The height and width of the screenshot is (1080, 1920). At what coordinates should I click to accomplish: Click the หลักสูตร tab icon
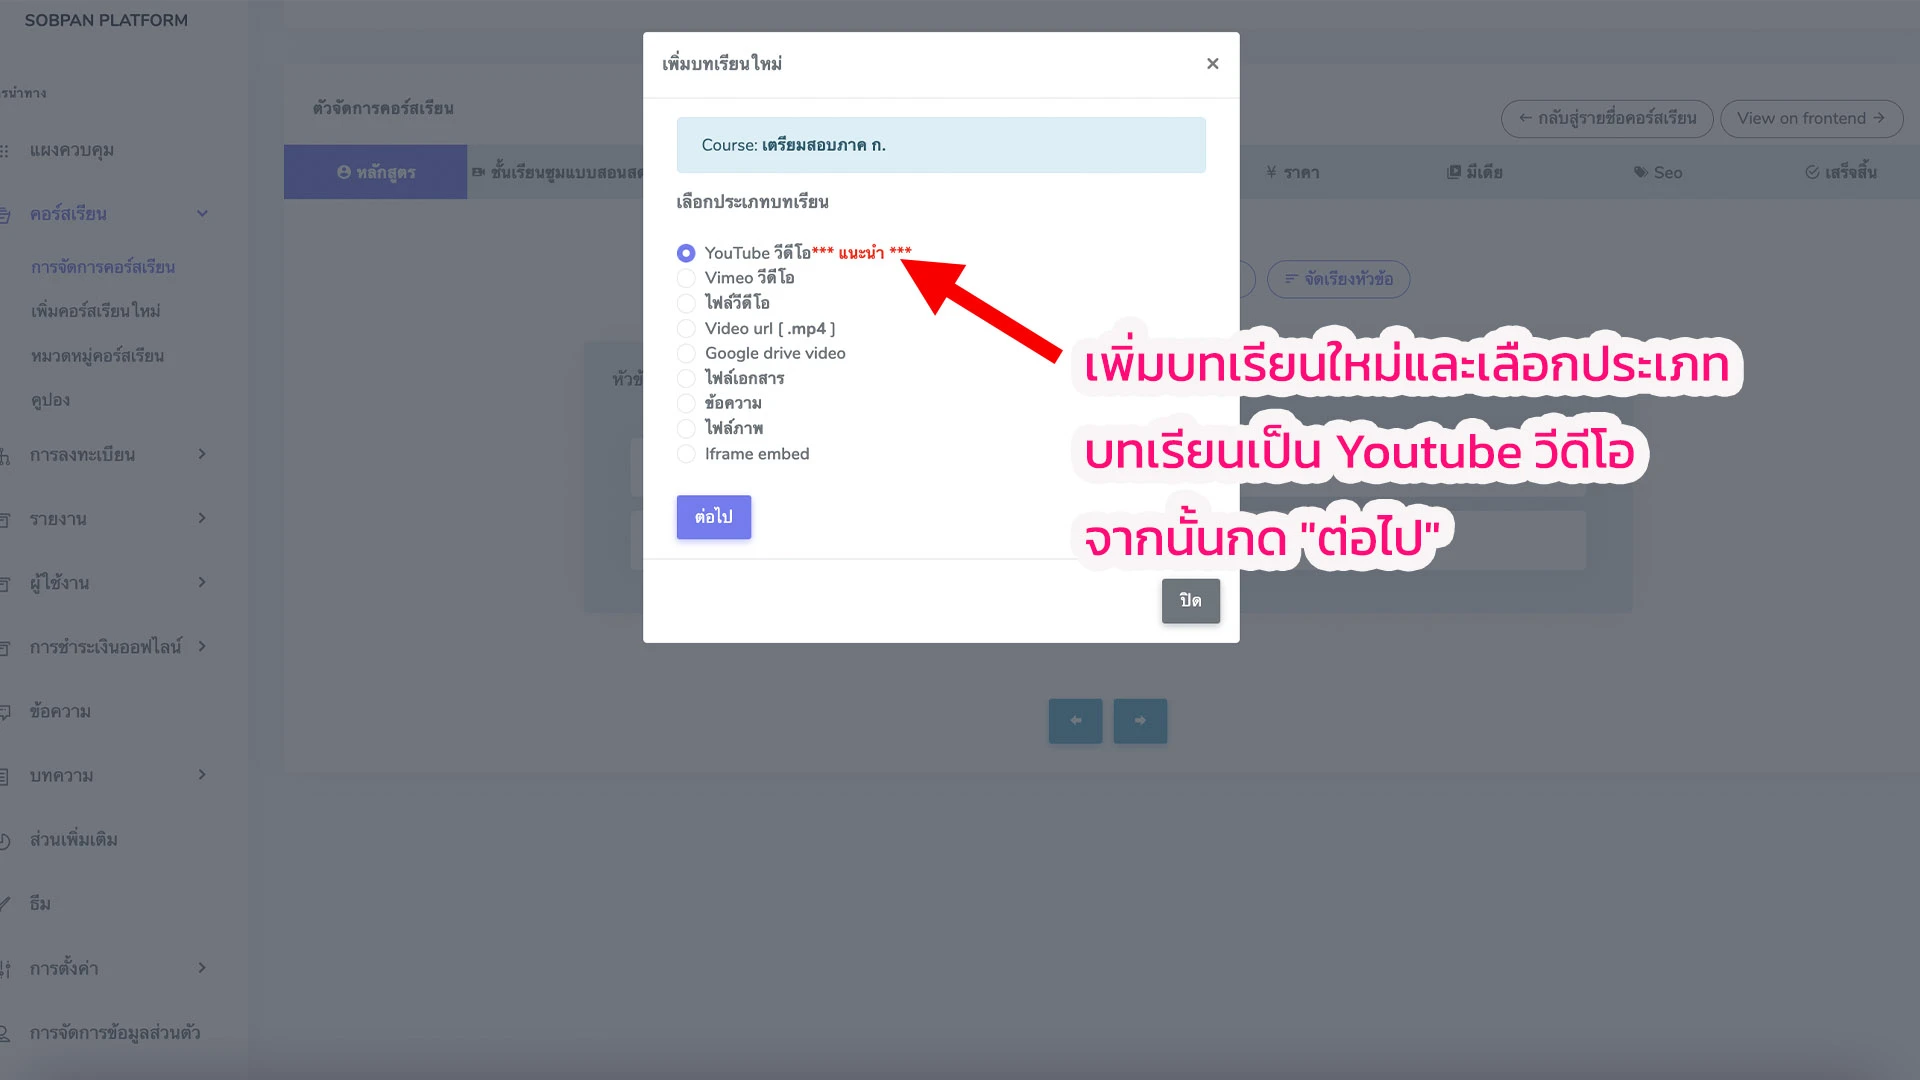point(344,172)
